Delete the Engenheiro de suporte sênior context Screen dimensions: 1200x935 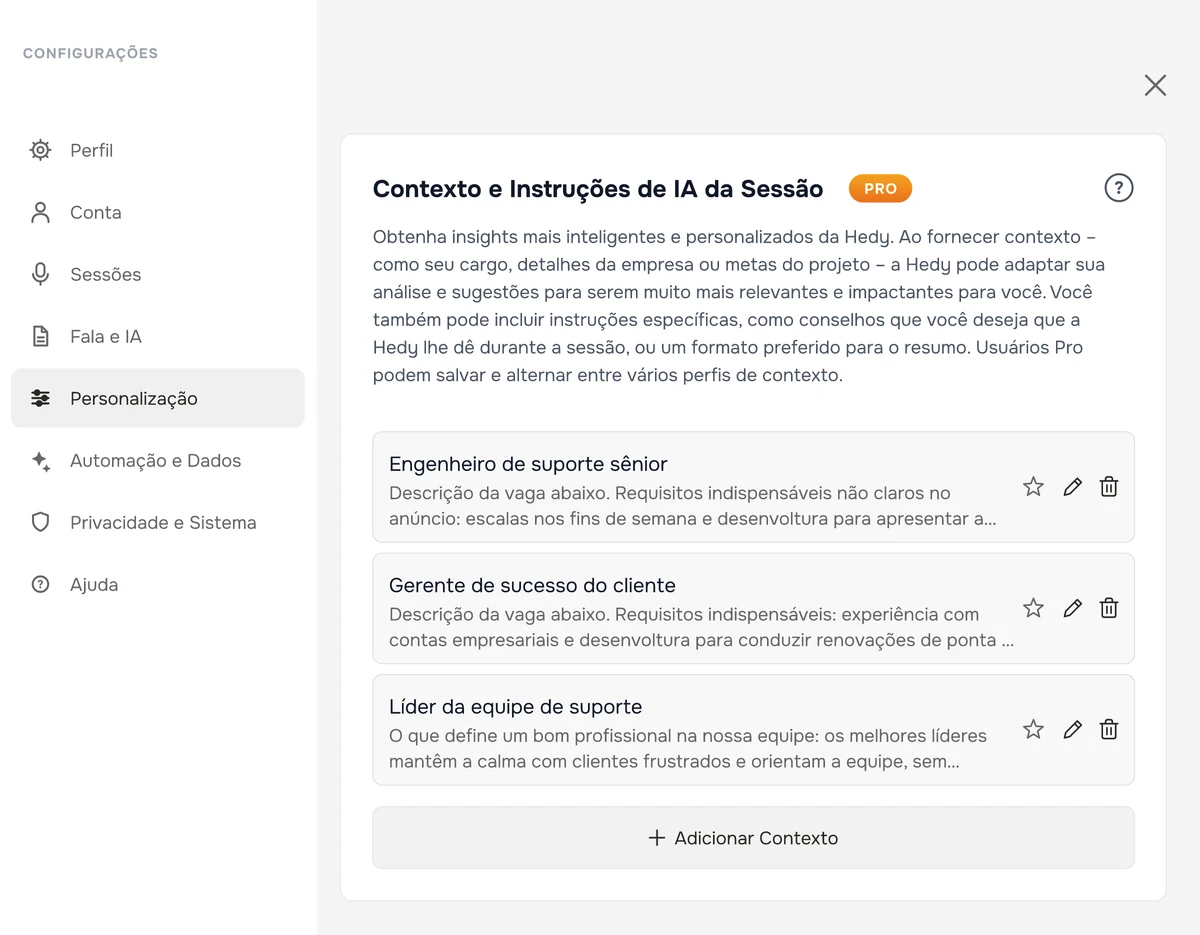click(x=1109, y=487)
